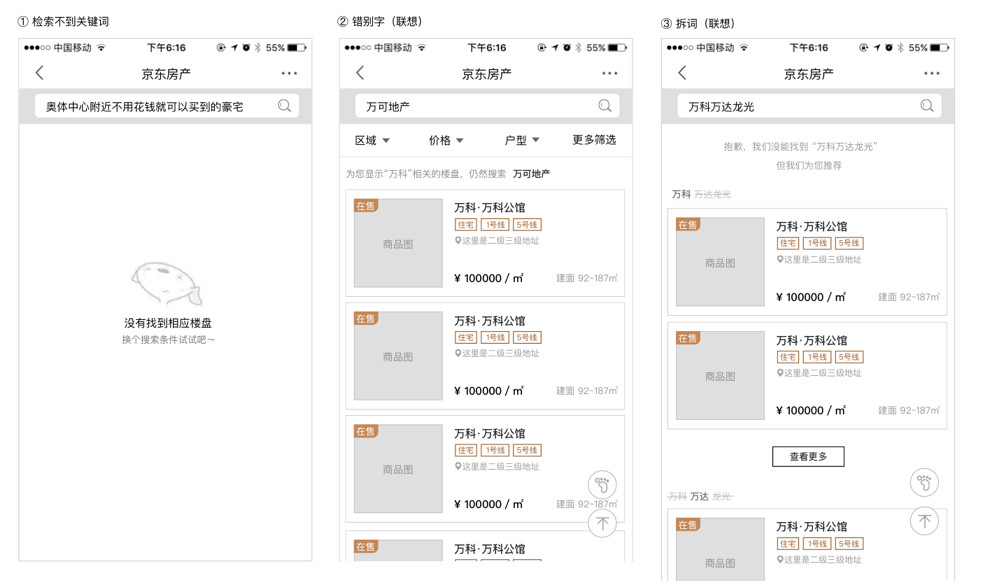The image size is (988, 581).
Task: Open listing thumbnail under 万达 section
Action: point(720,549)
